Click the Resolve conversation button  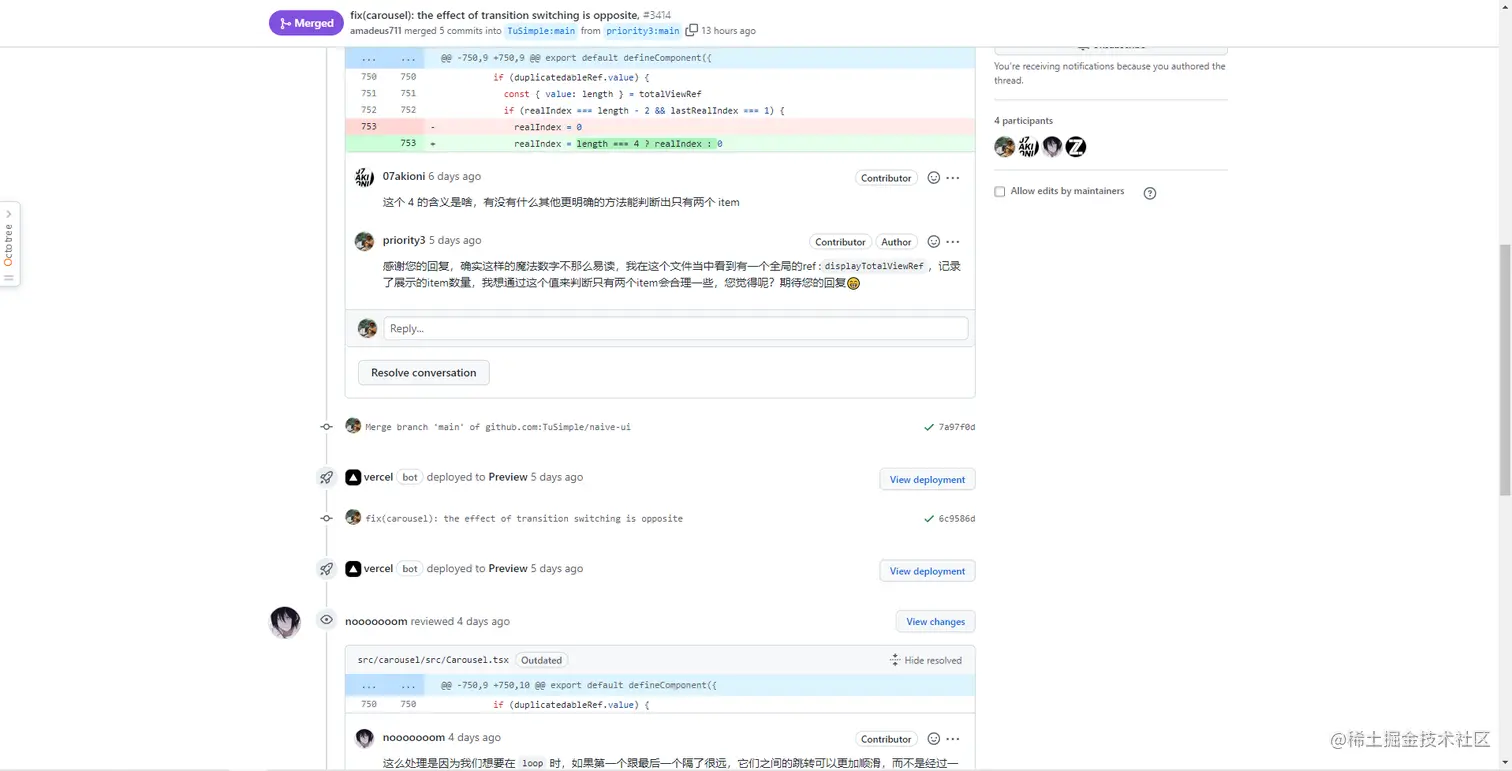coord(424,373)
